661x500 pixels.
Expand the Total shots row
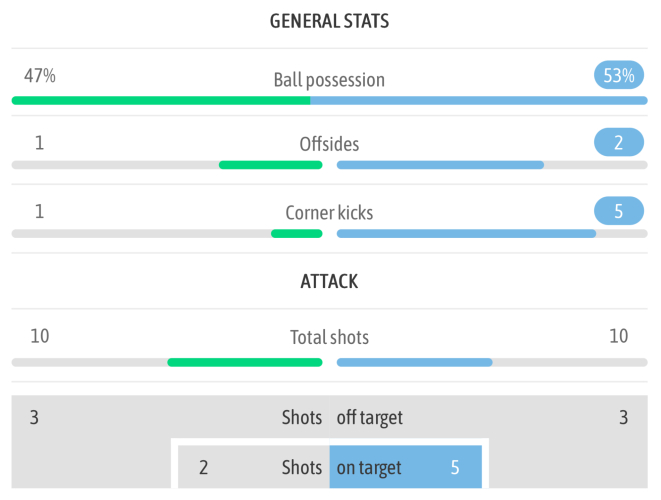329,338
